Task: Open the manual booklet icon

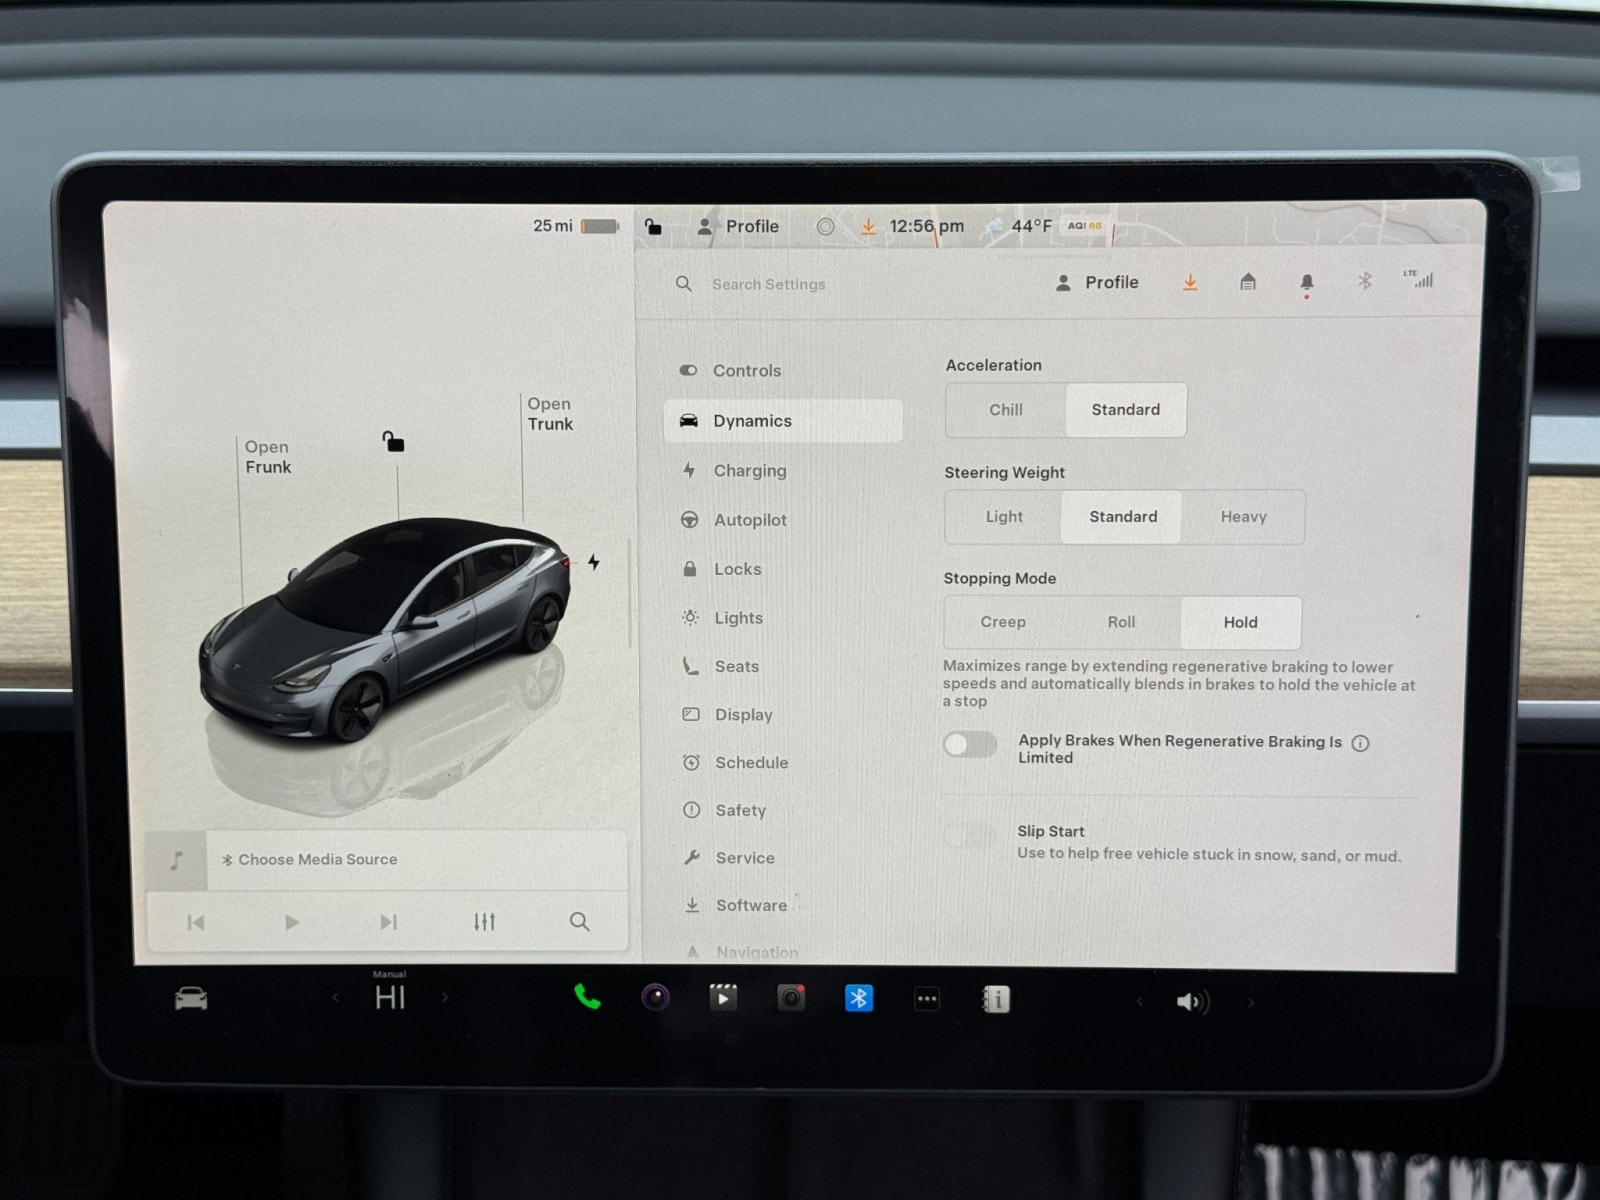Action: point(996,999)
